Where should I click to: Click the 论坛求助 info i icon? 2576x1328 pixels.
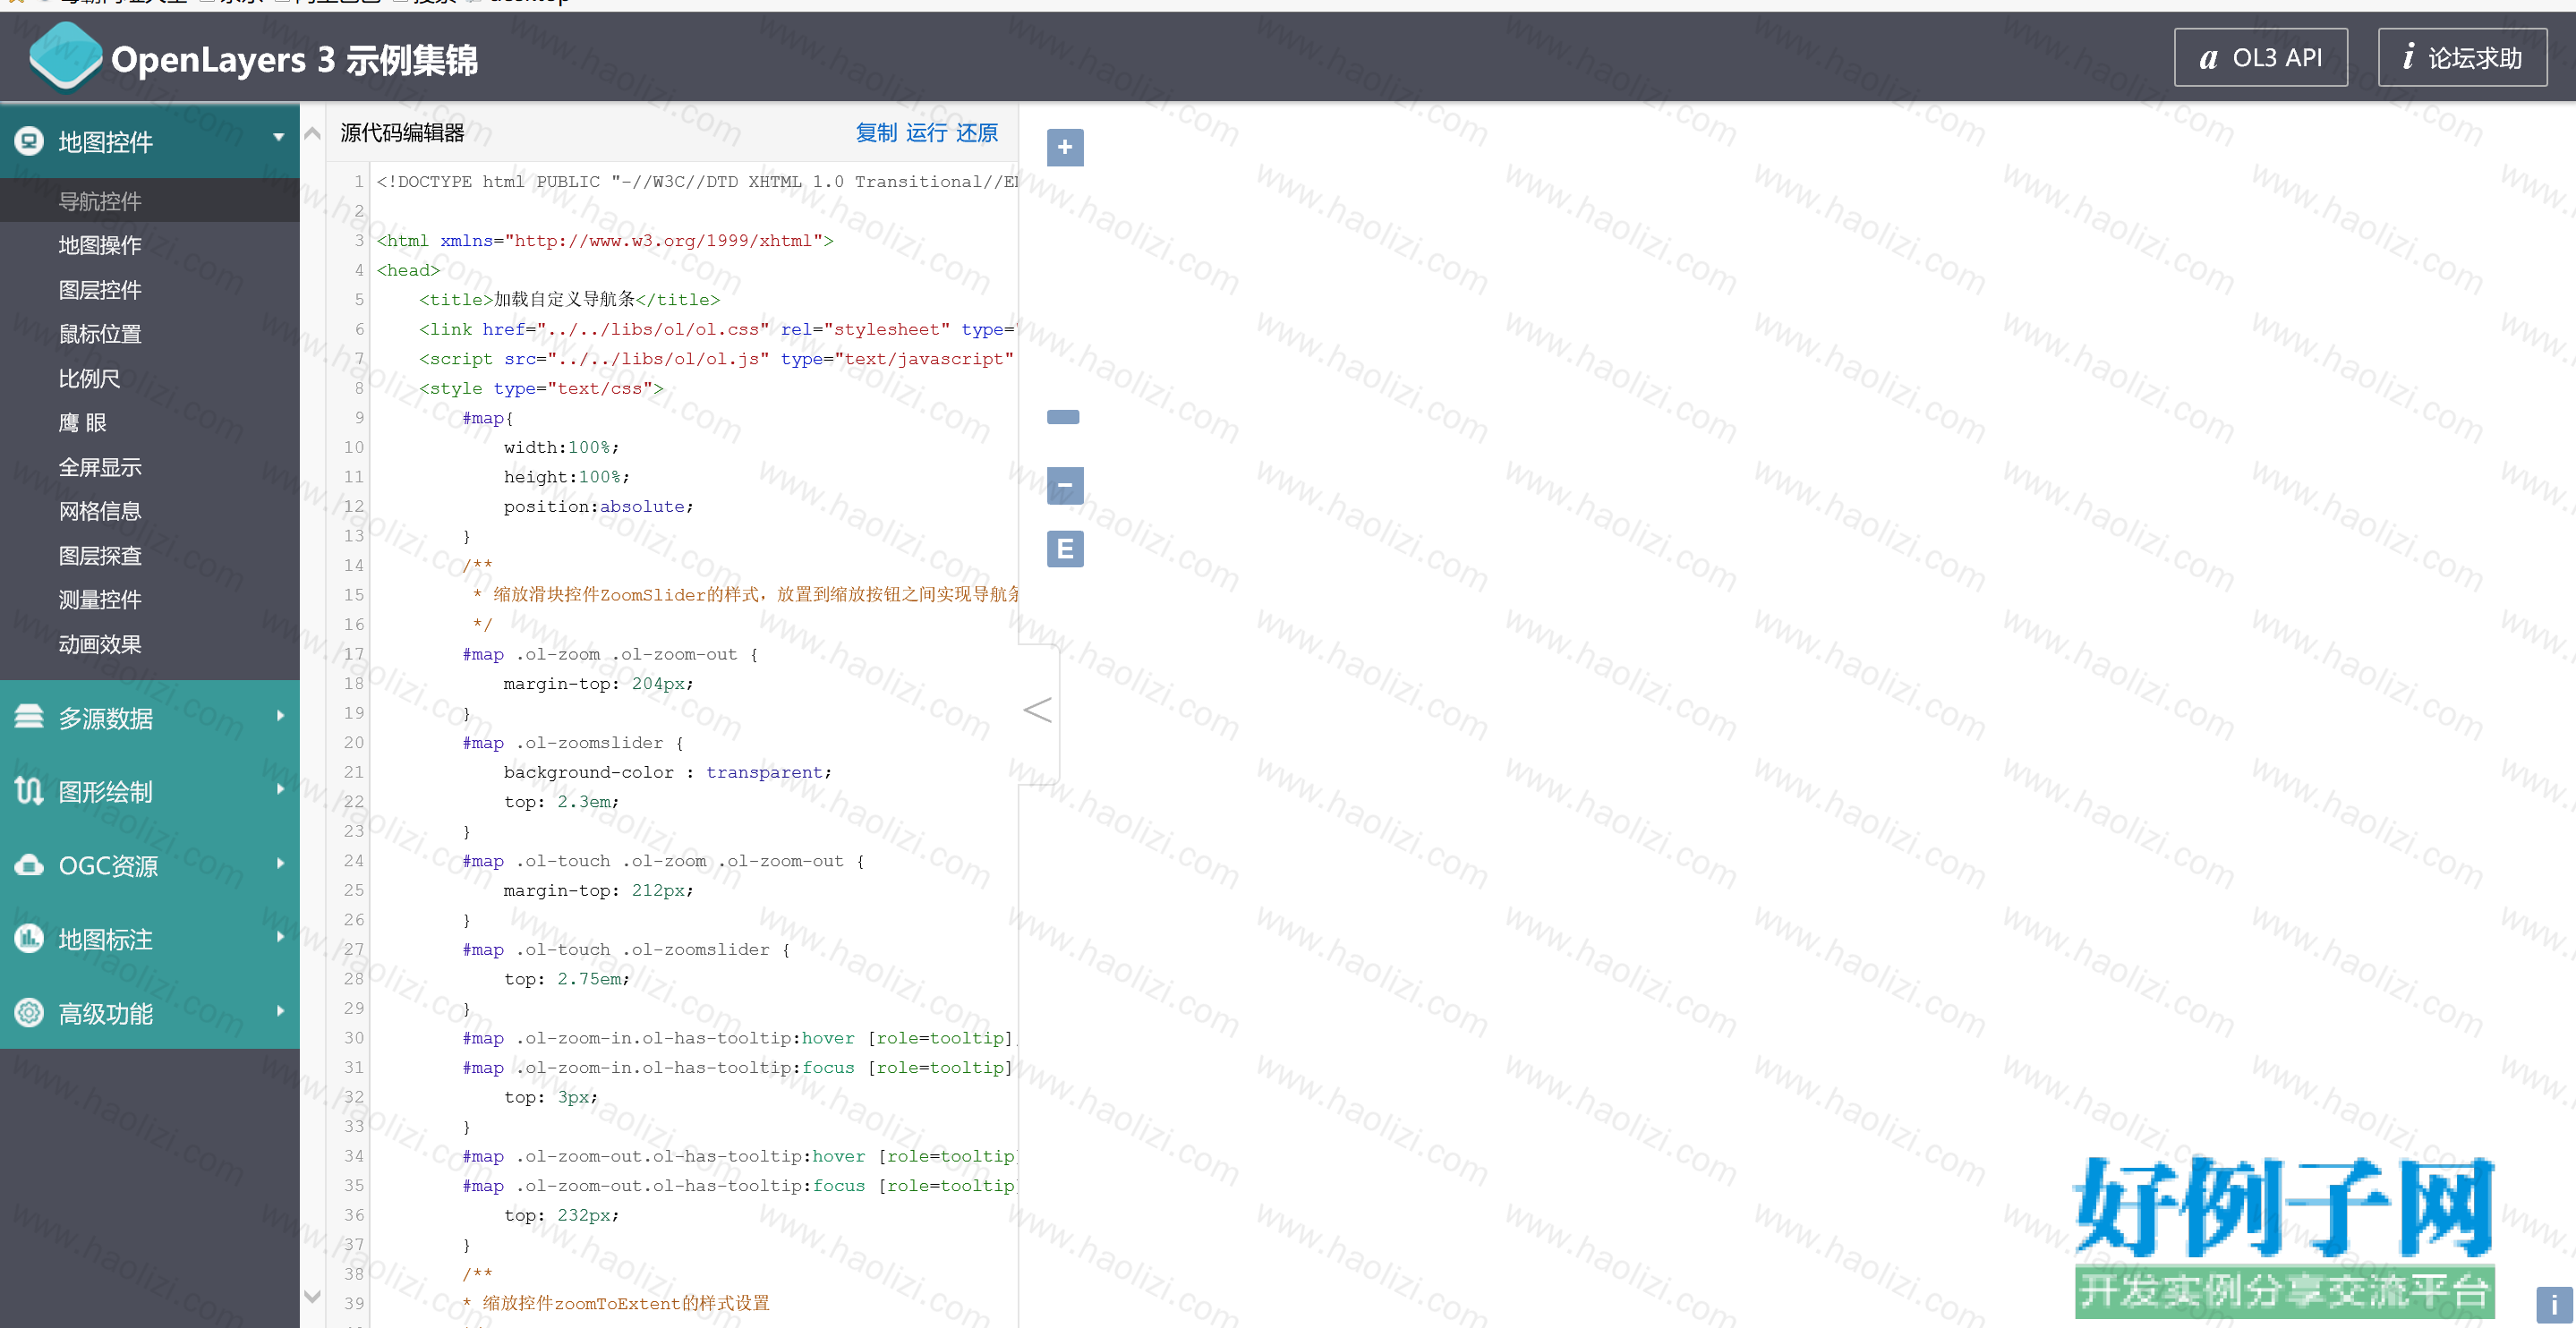click(2409, 57)
